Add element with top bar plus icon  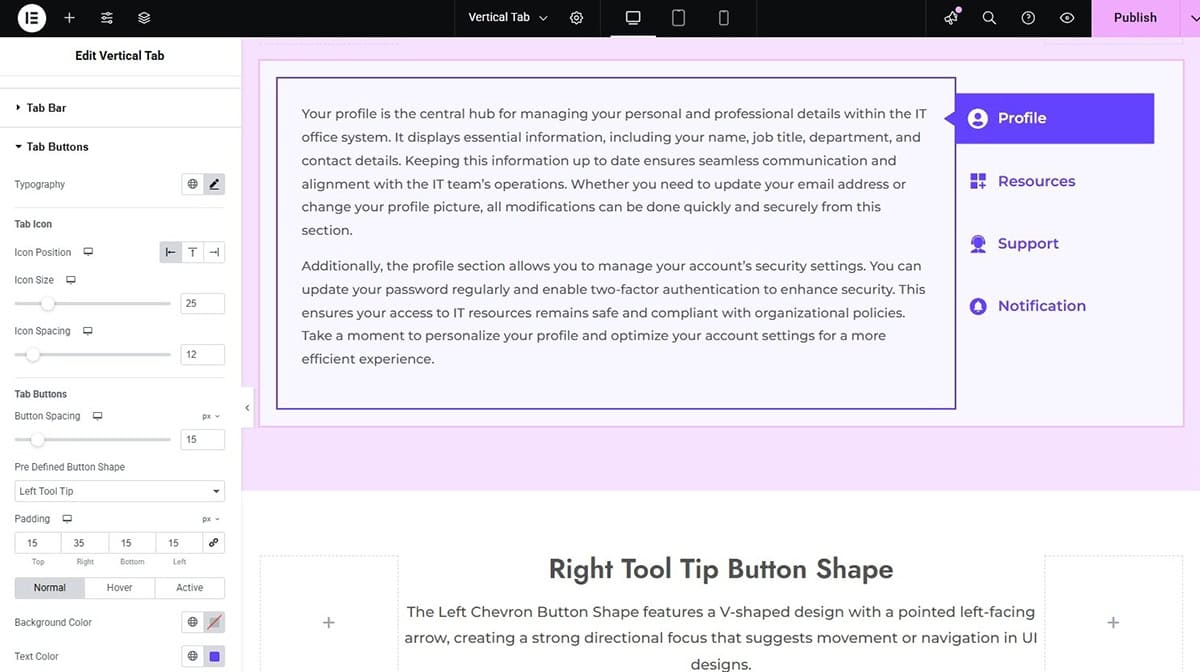point(69,18)
